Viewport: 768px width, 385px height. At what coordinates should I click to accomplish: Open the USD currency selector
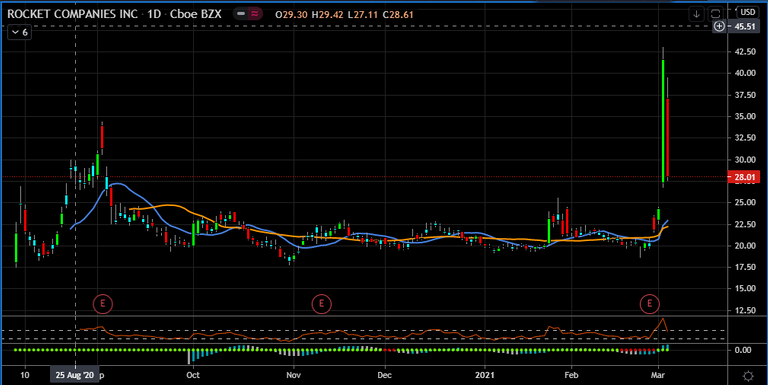point(747,12)
